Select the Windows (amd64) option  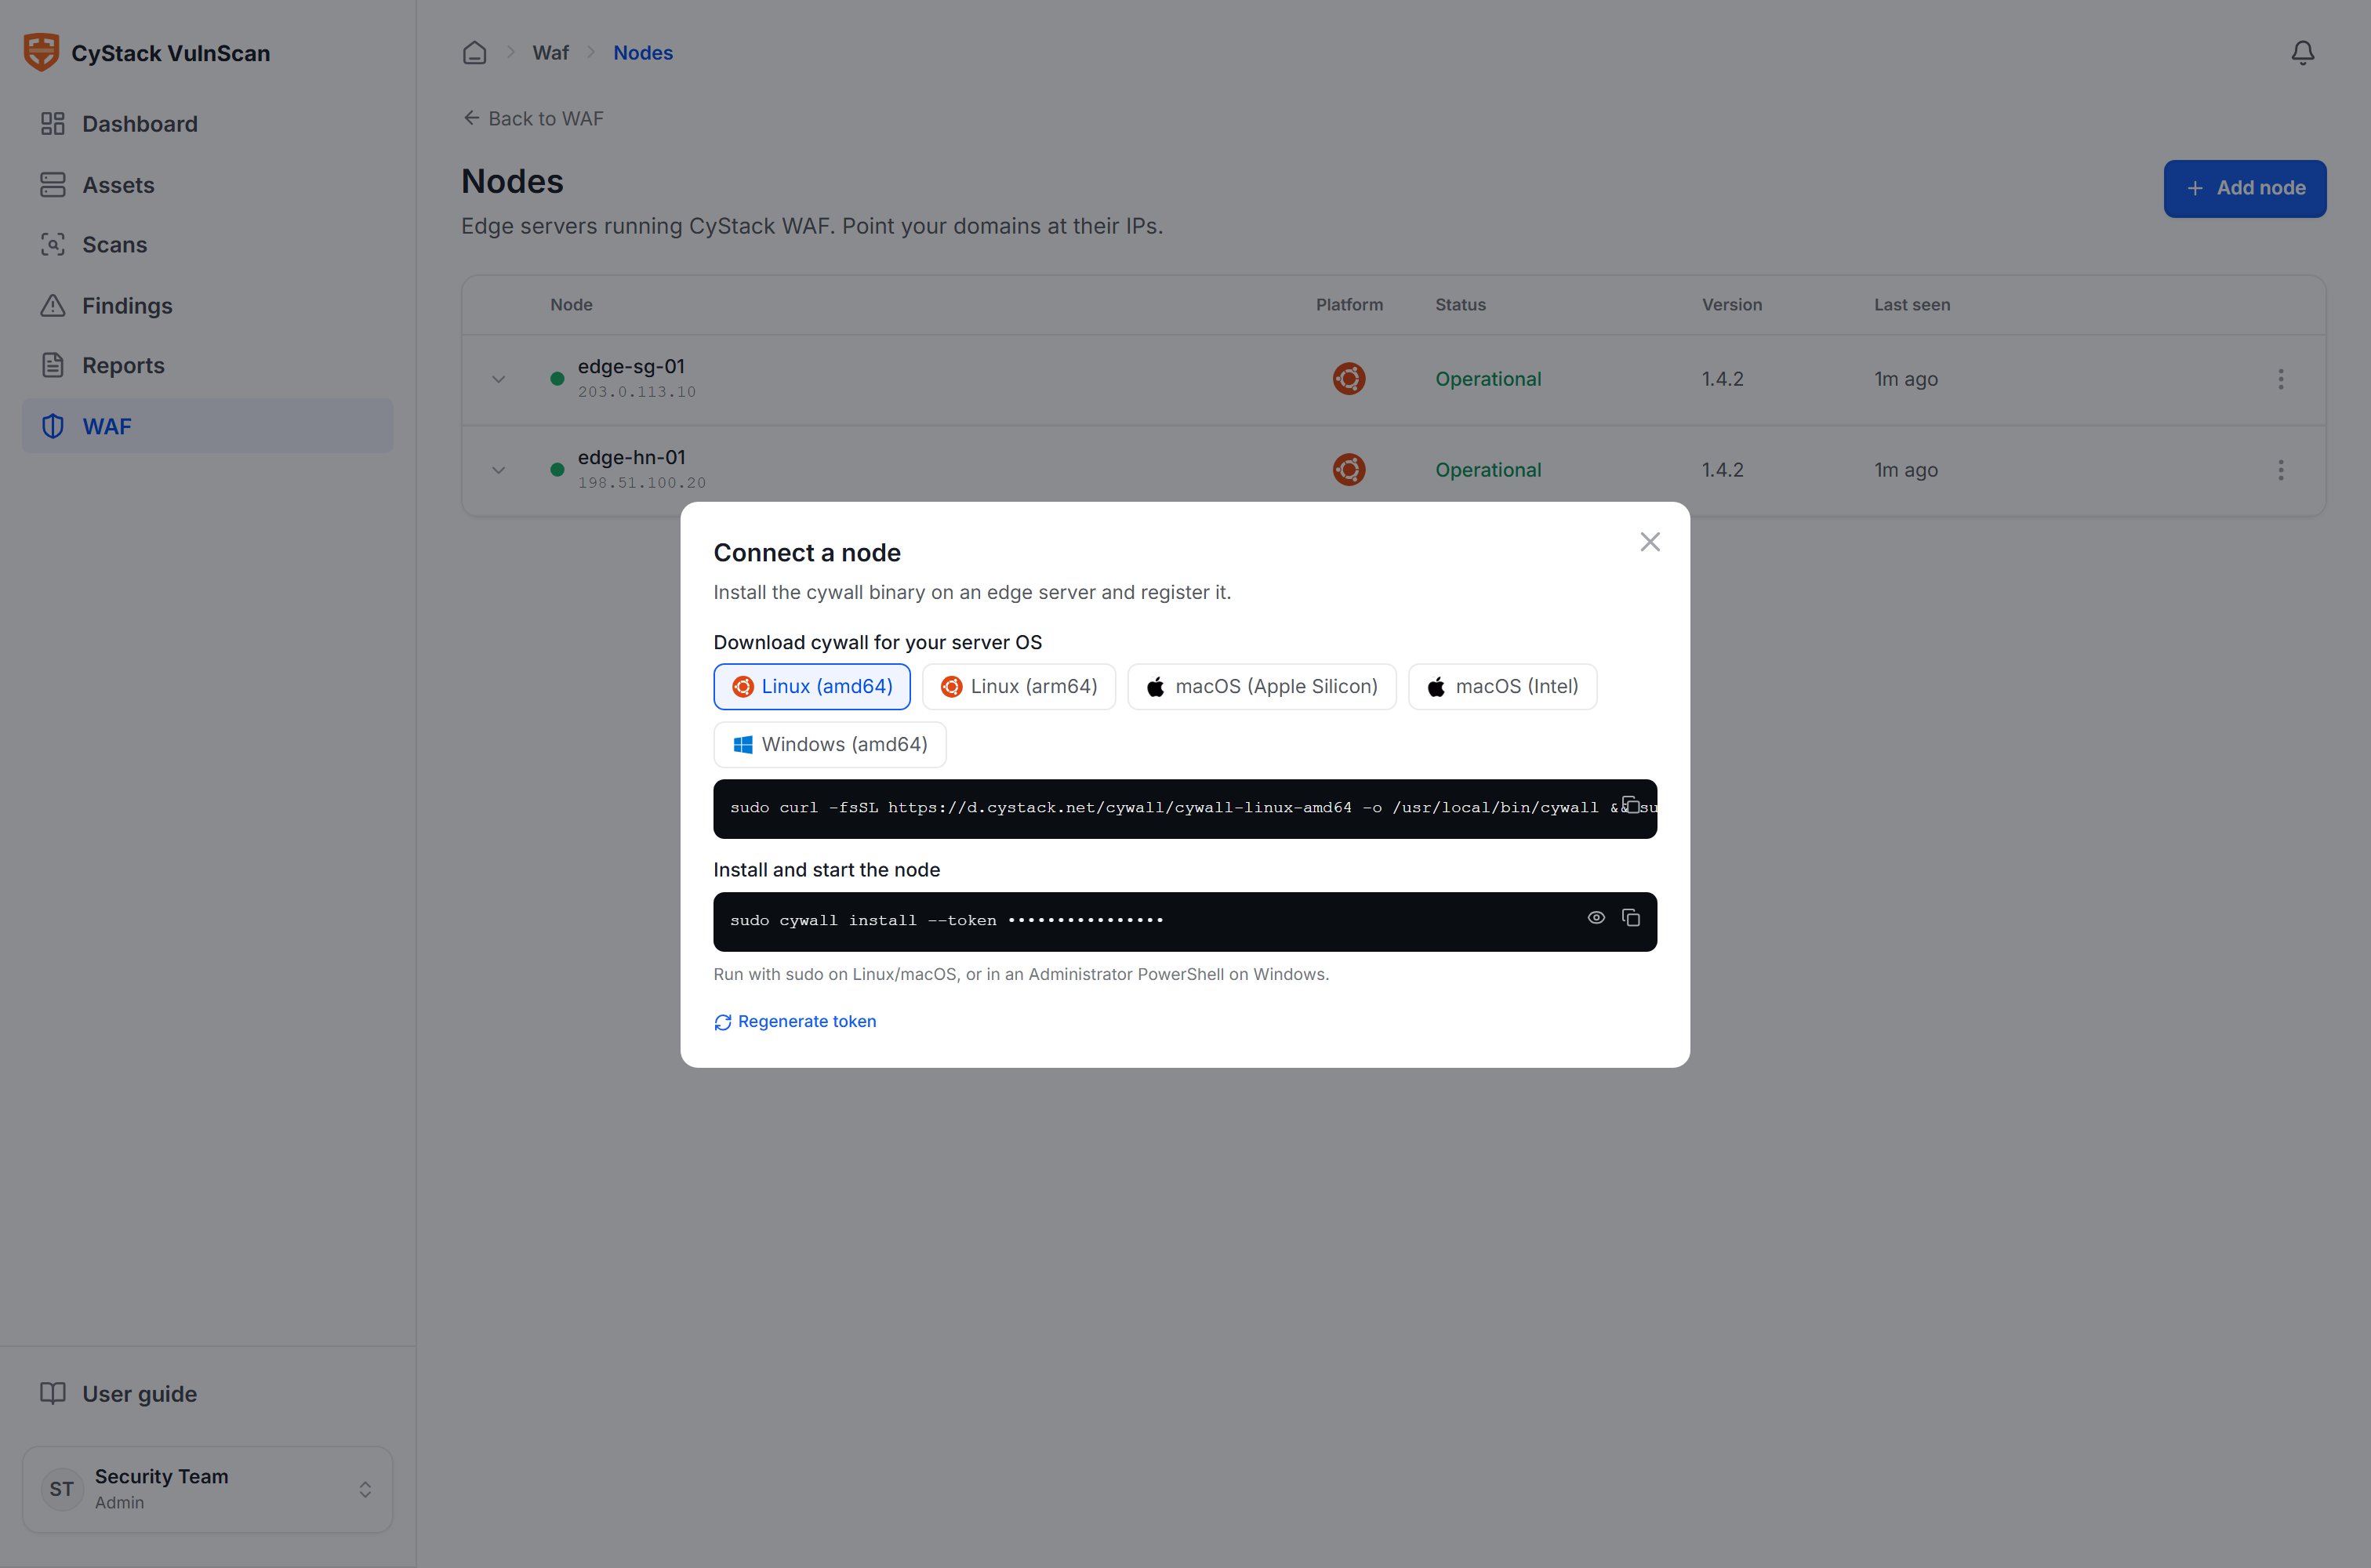[x=830, y=745]
